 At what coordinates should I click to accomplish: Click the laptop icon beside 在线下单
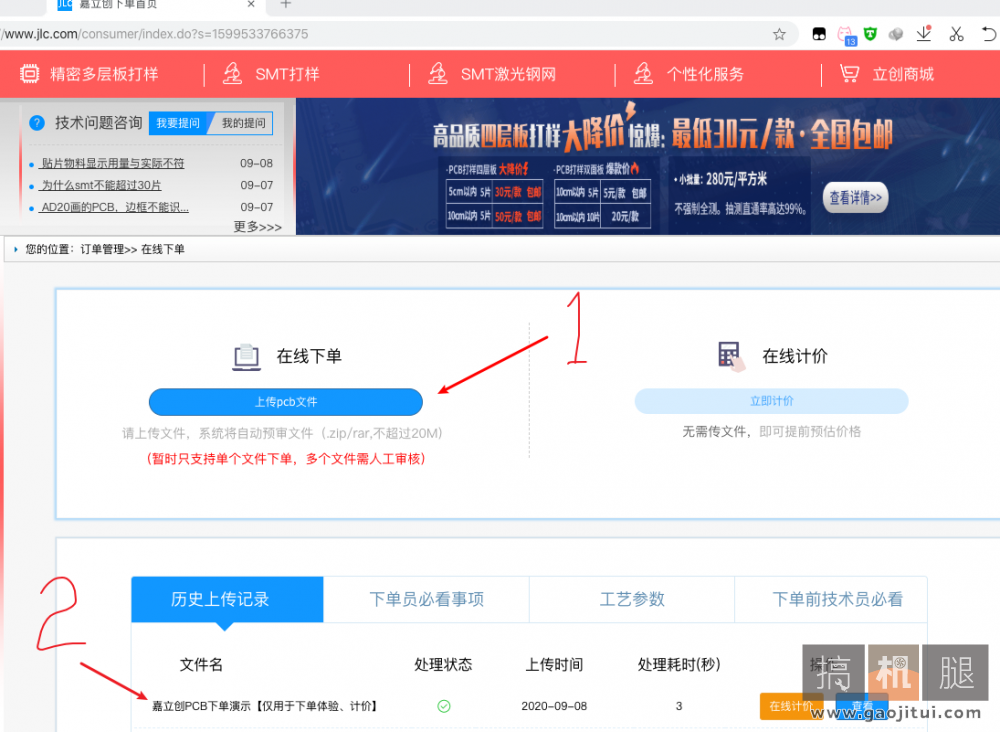[x=247, y=357]
